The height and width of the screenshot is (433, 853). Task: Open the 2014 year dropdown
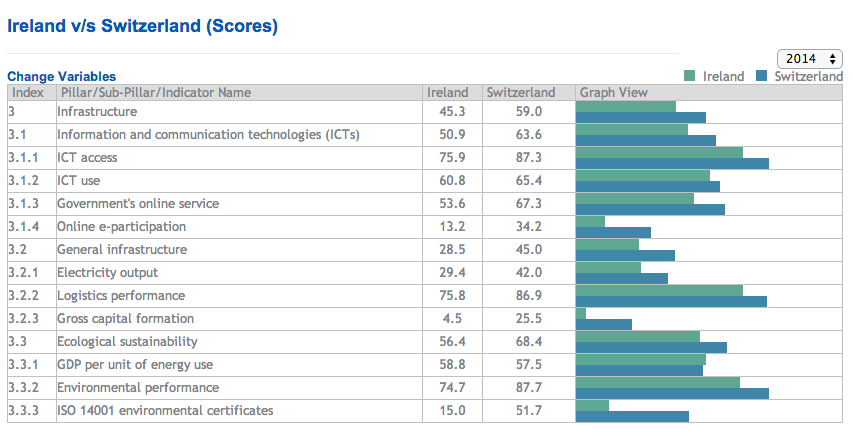point(809,59)
